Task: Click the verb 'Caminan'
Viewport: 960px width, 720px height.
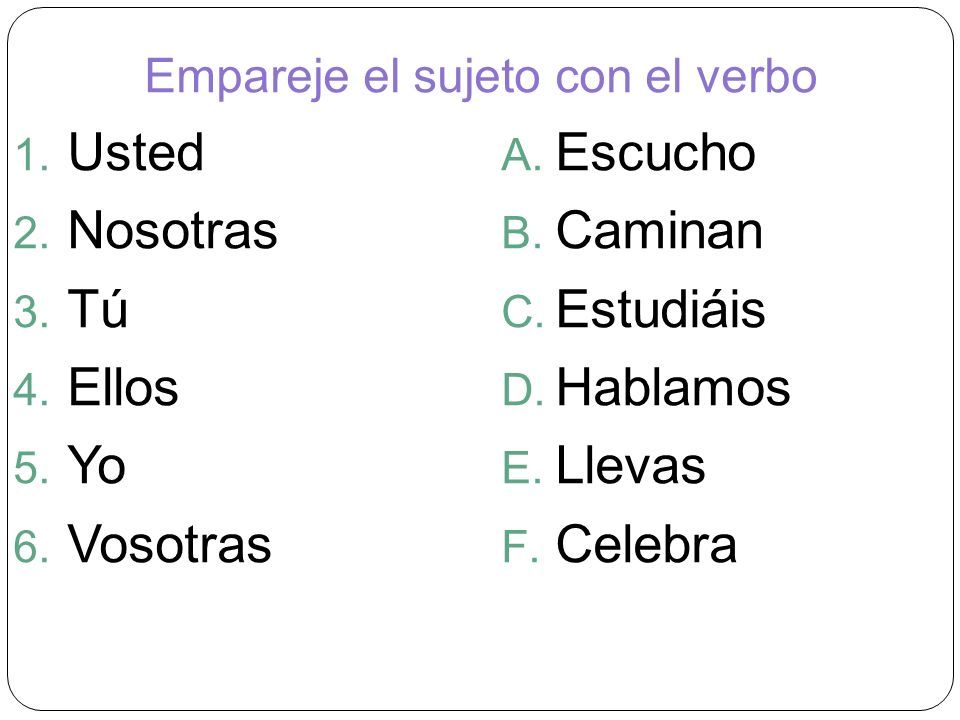Action: pos(659,230)
